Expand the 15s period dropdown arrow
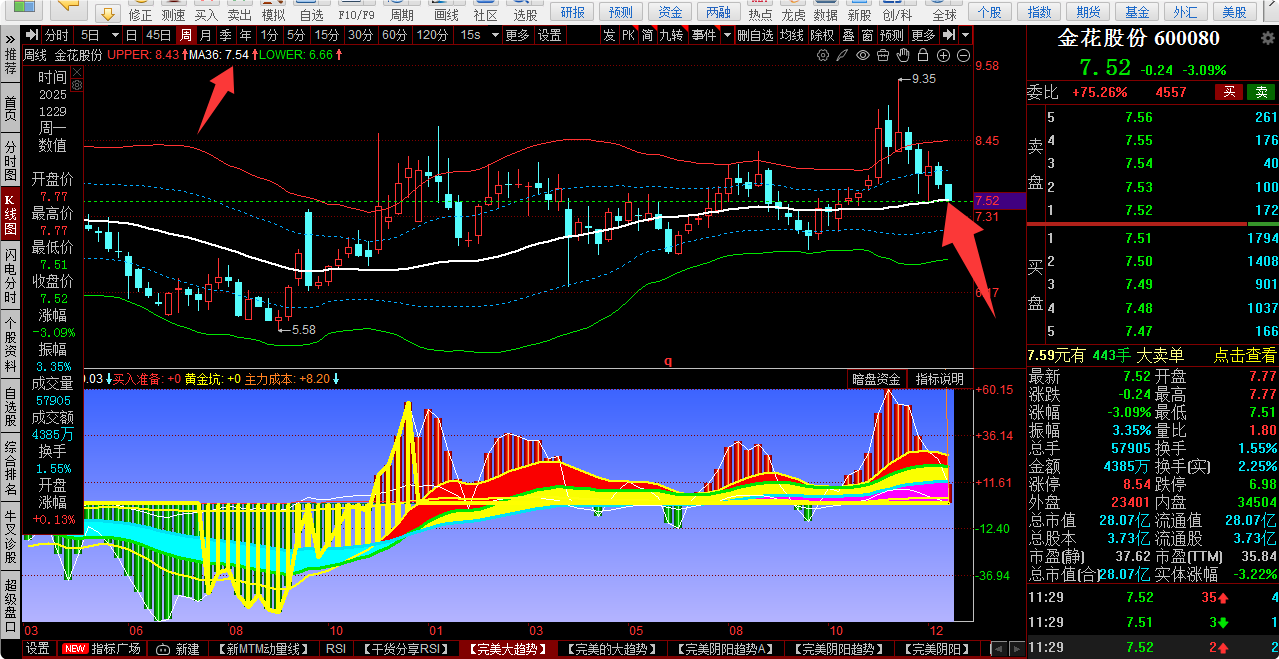 tap(493, 35)
